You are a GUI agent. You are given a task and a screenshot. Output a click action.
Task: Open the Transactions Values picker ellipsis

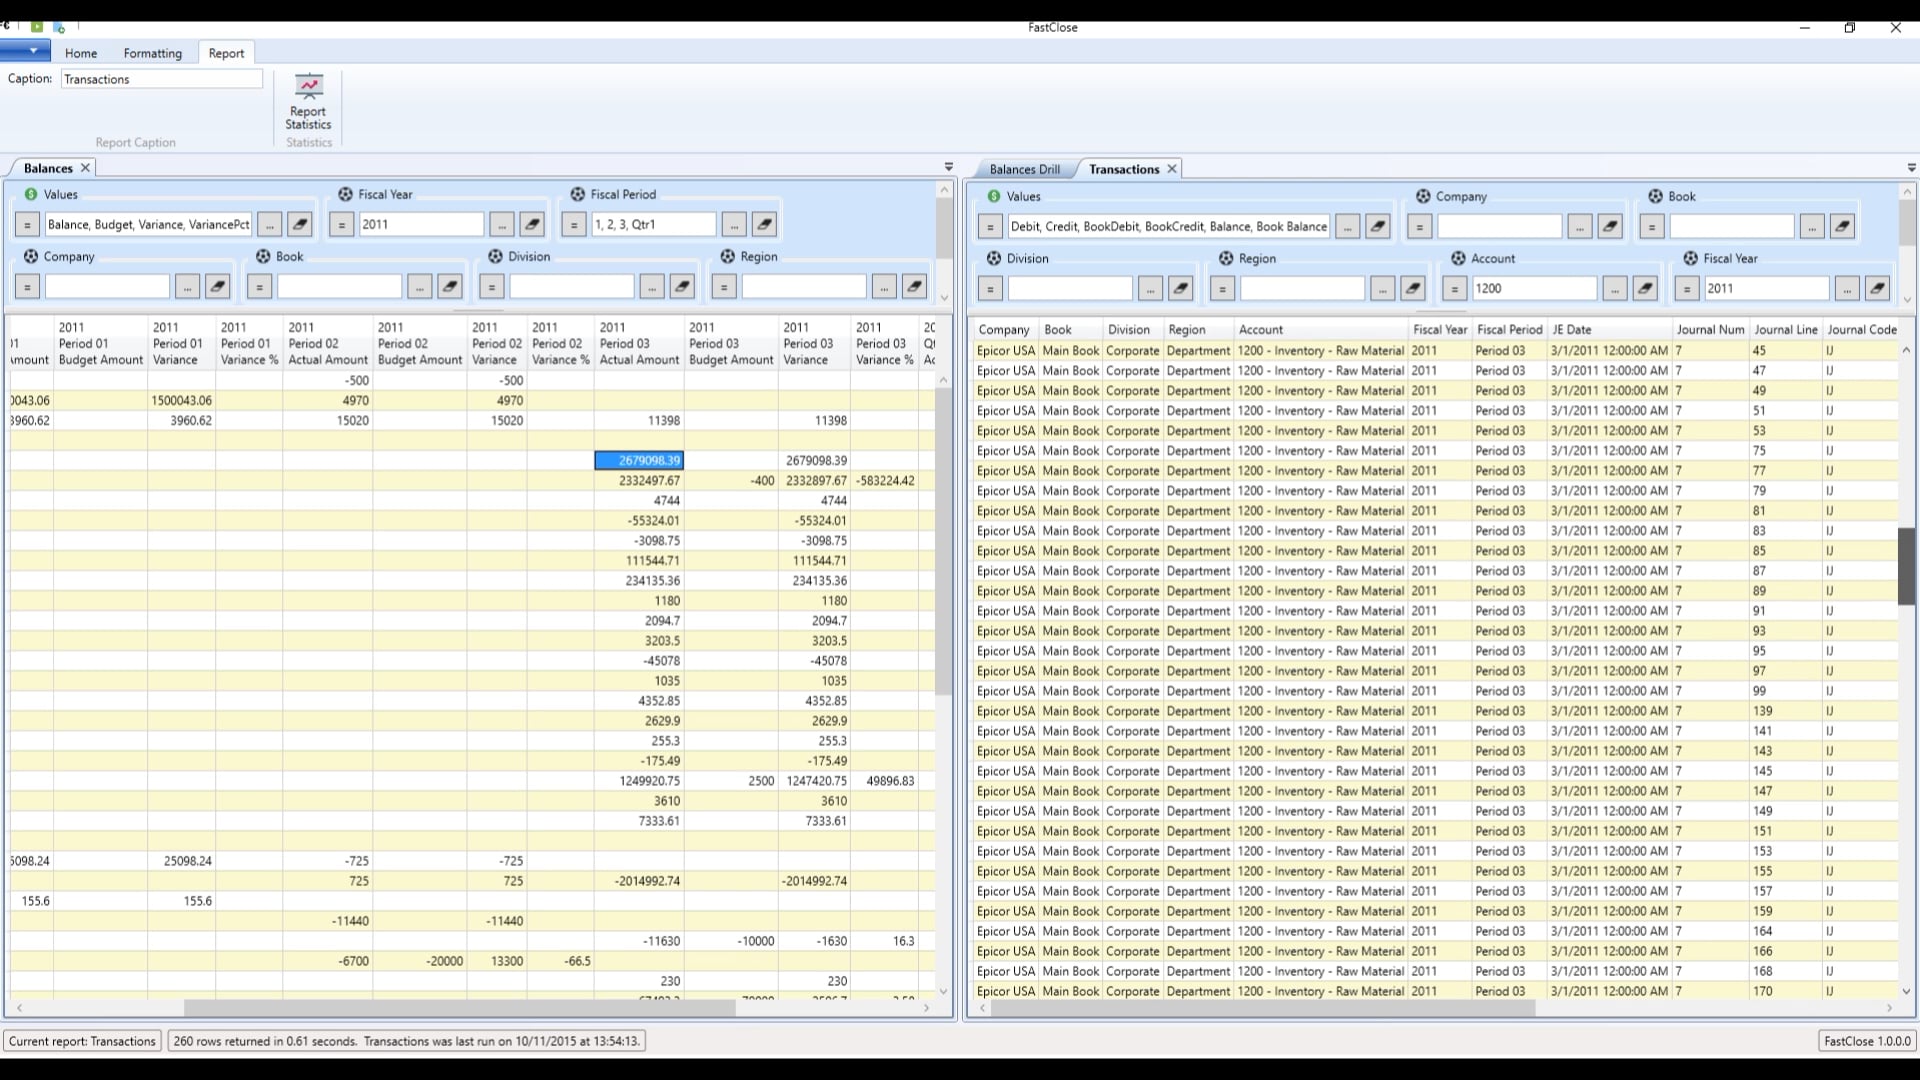coord(1348,227)
